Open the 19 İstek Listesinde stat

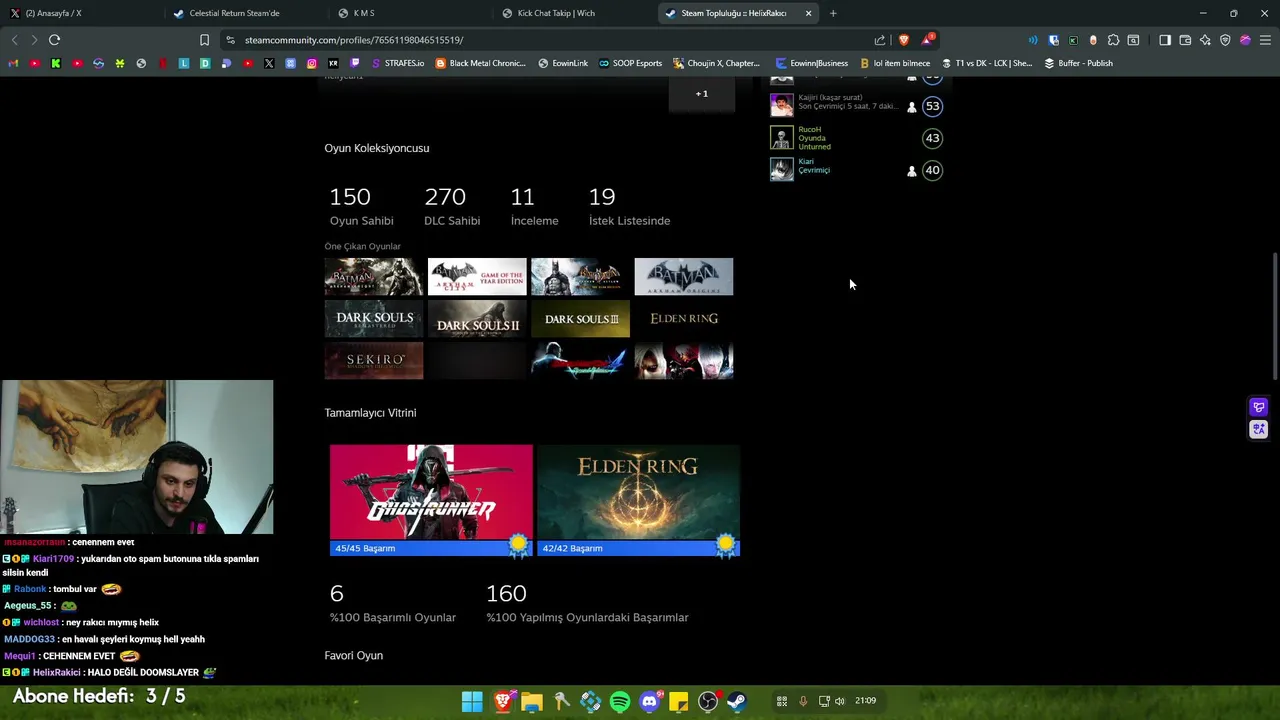pyautogui.click(x=629, y=206)
